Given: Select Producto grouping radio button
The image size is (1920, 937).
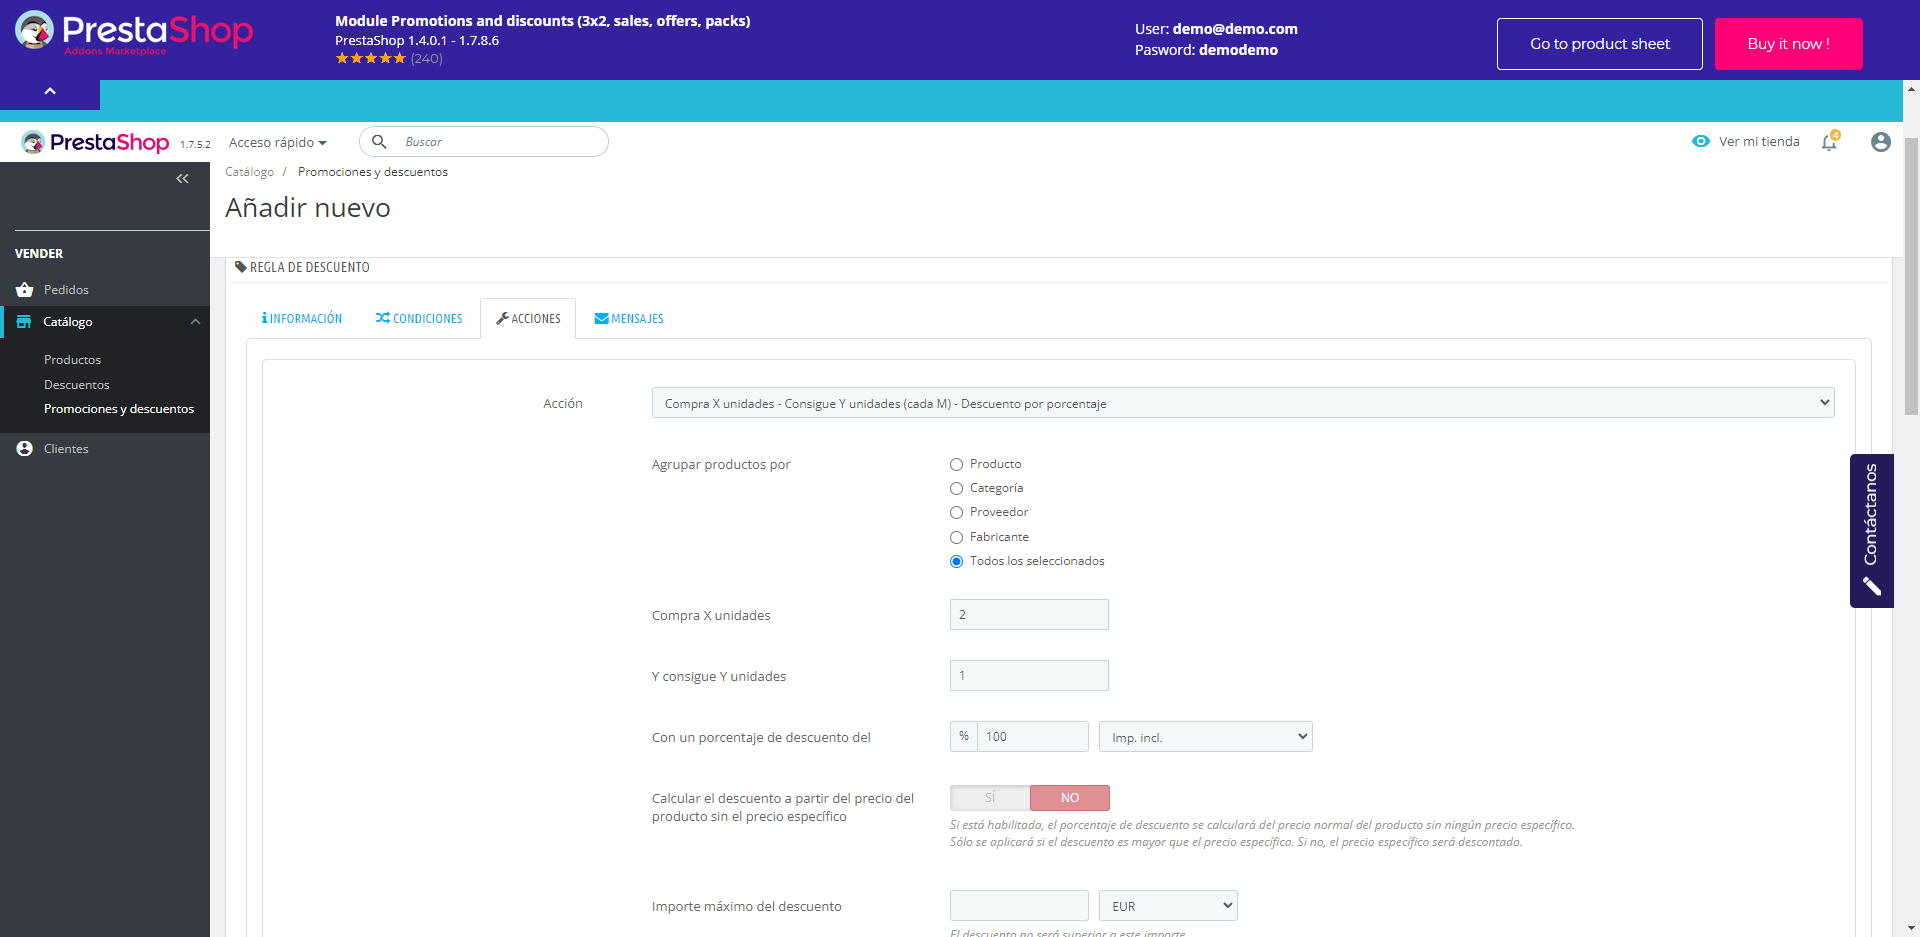Looking at the screenshot, I should pyautogui.click(x=956, y=465).
